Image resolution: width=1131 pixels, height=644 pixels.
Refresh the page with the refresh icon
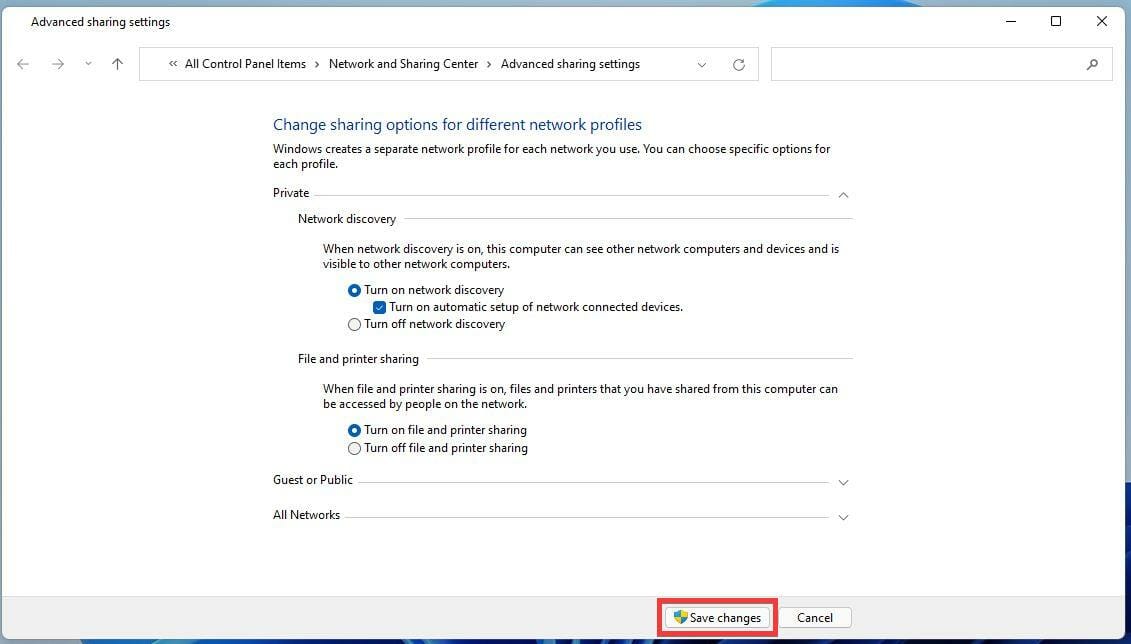(x=739, y=64)
